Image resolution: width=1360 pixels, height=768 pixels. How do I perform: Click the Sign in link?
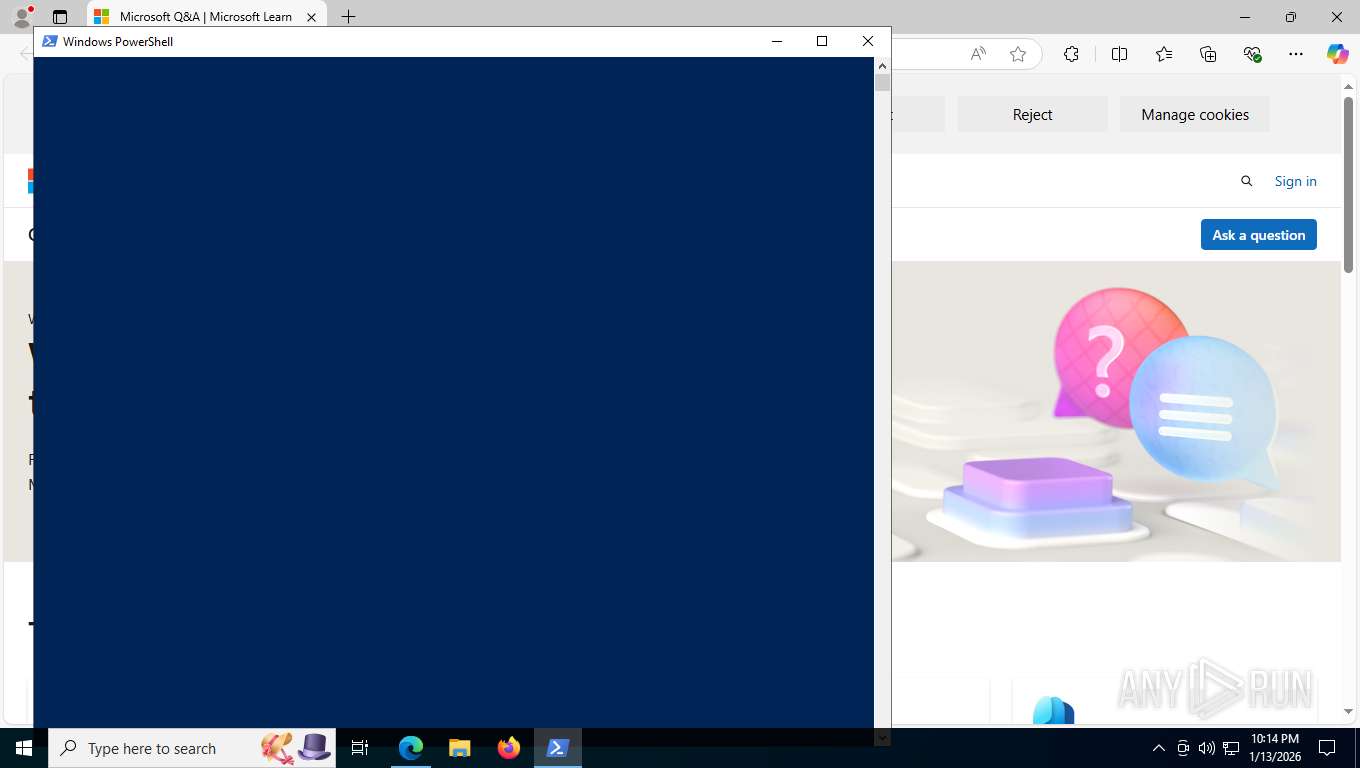(1295, 181)
